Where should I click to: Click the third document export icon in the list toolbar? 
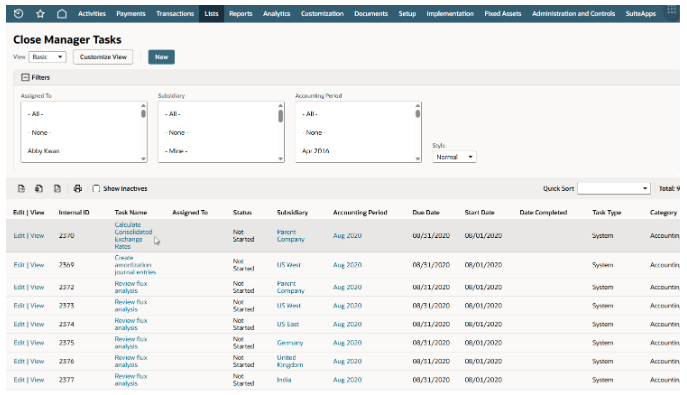57,189
